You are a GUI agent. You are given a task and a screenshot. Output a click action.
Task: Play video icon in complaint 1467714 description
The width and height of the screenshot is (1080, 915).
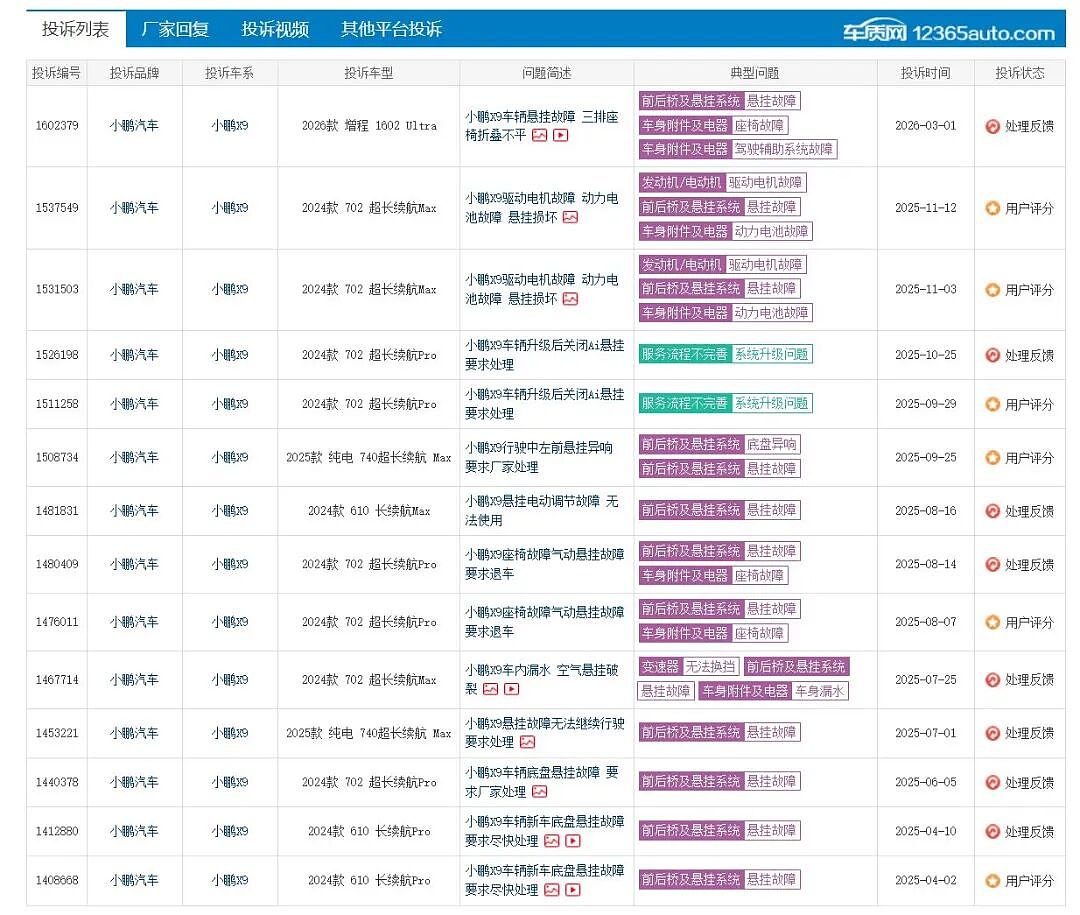pyautogui.click(x=512, y=689)
